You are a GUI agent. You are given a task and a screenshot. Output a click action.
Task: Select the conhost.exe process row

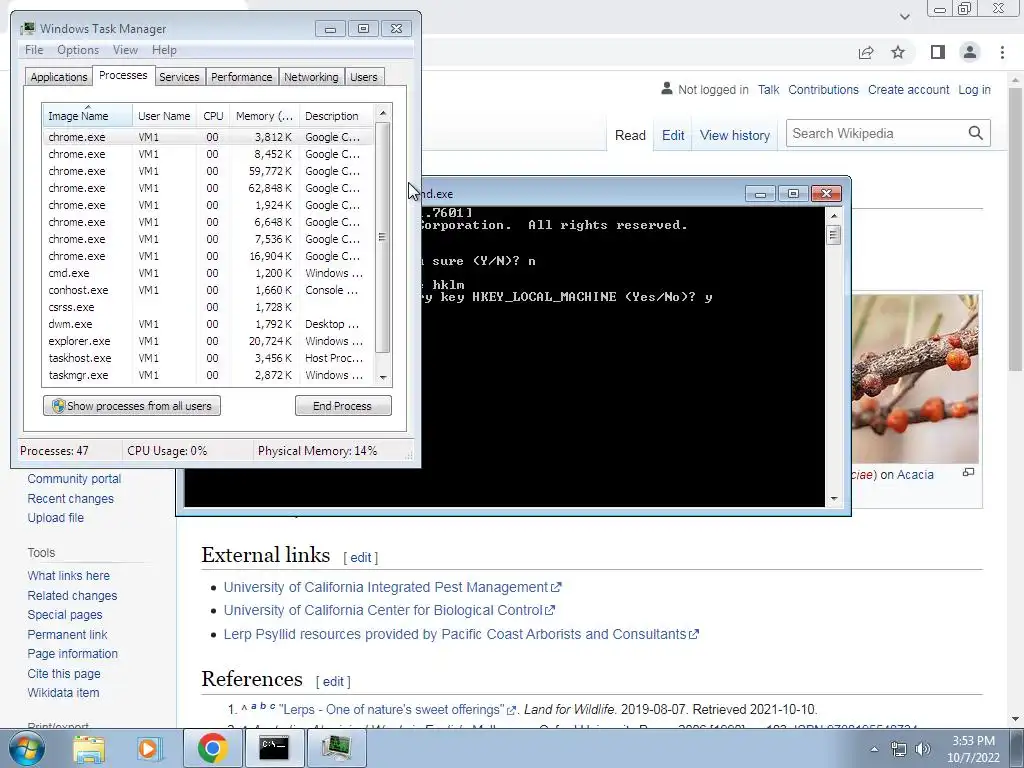208,290
